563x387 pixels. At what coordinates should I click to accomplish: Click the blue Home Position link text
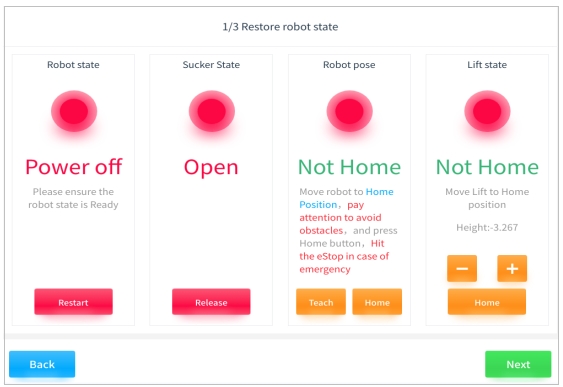pos(346,198)
